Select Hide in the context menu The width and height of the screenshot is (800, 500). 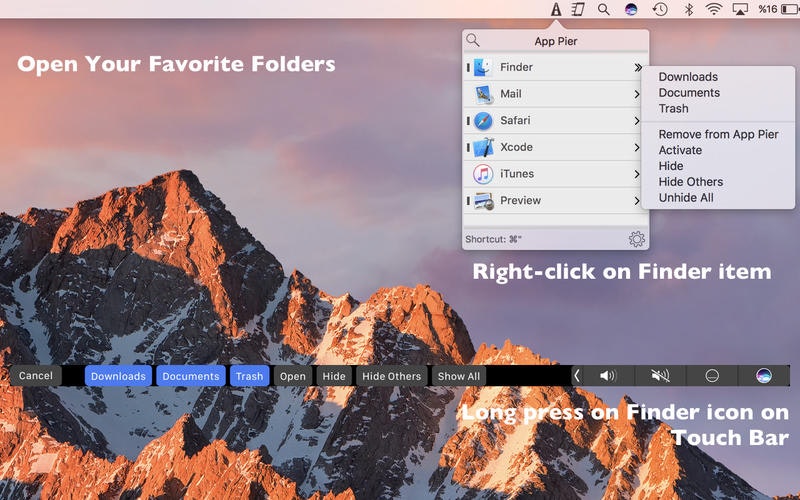[670, 166]
